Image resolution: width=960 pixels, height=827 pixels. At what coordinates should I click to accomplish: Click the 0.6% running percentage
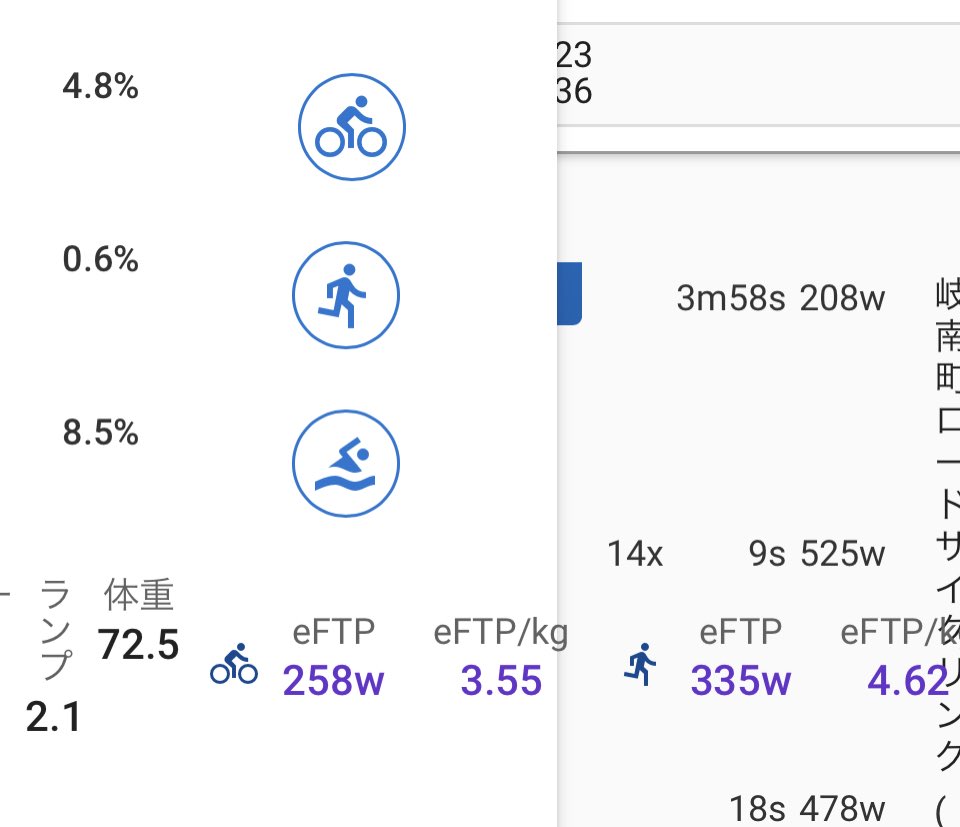click(x=100, y=259)
